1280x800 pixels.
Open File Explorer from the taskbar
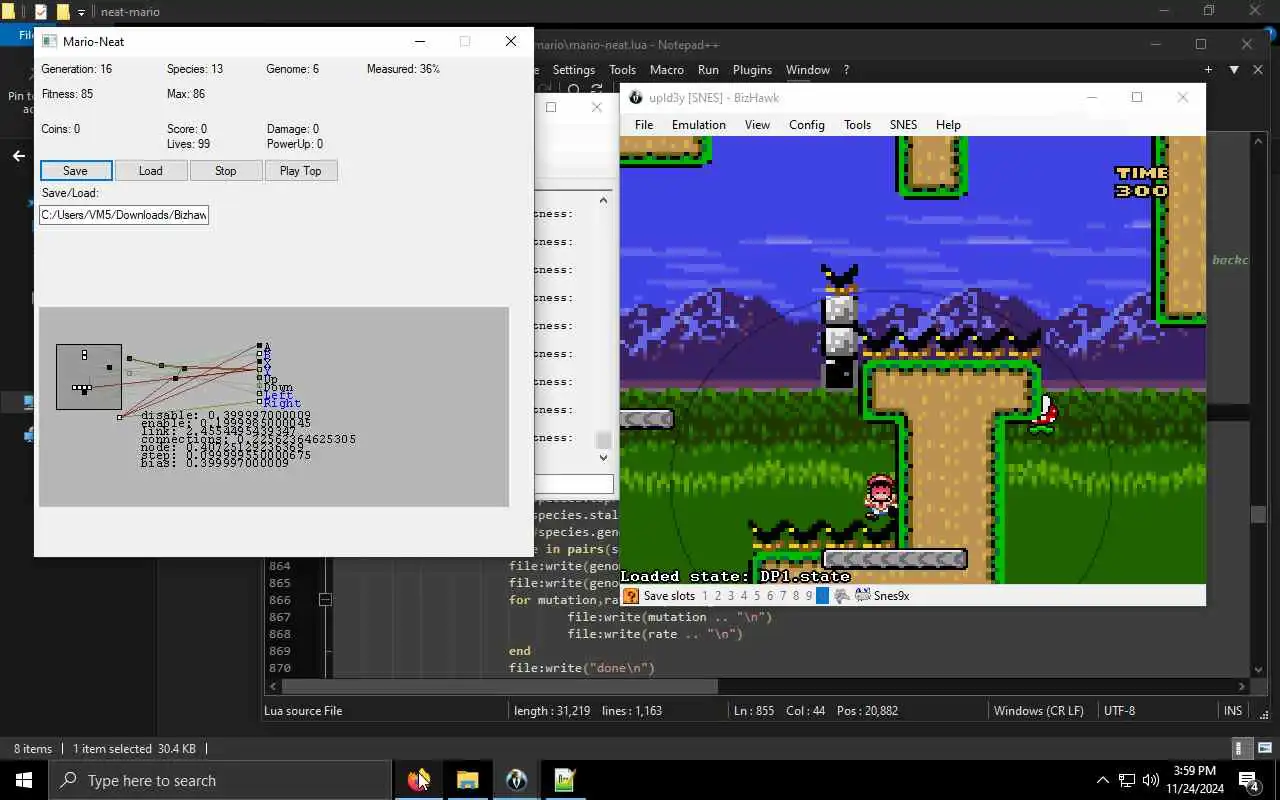click(467, 780)
